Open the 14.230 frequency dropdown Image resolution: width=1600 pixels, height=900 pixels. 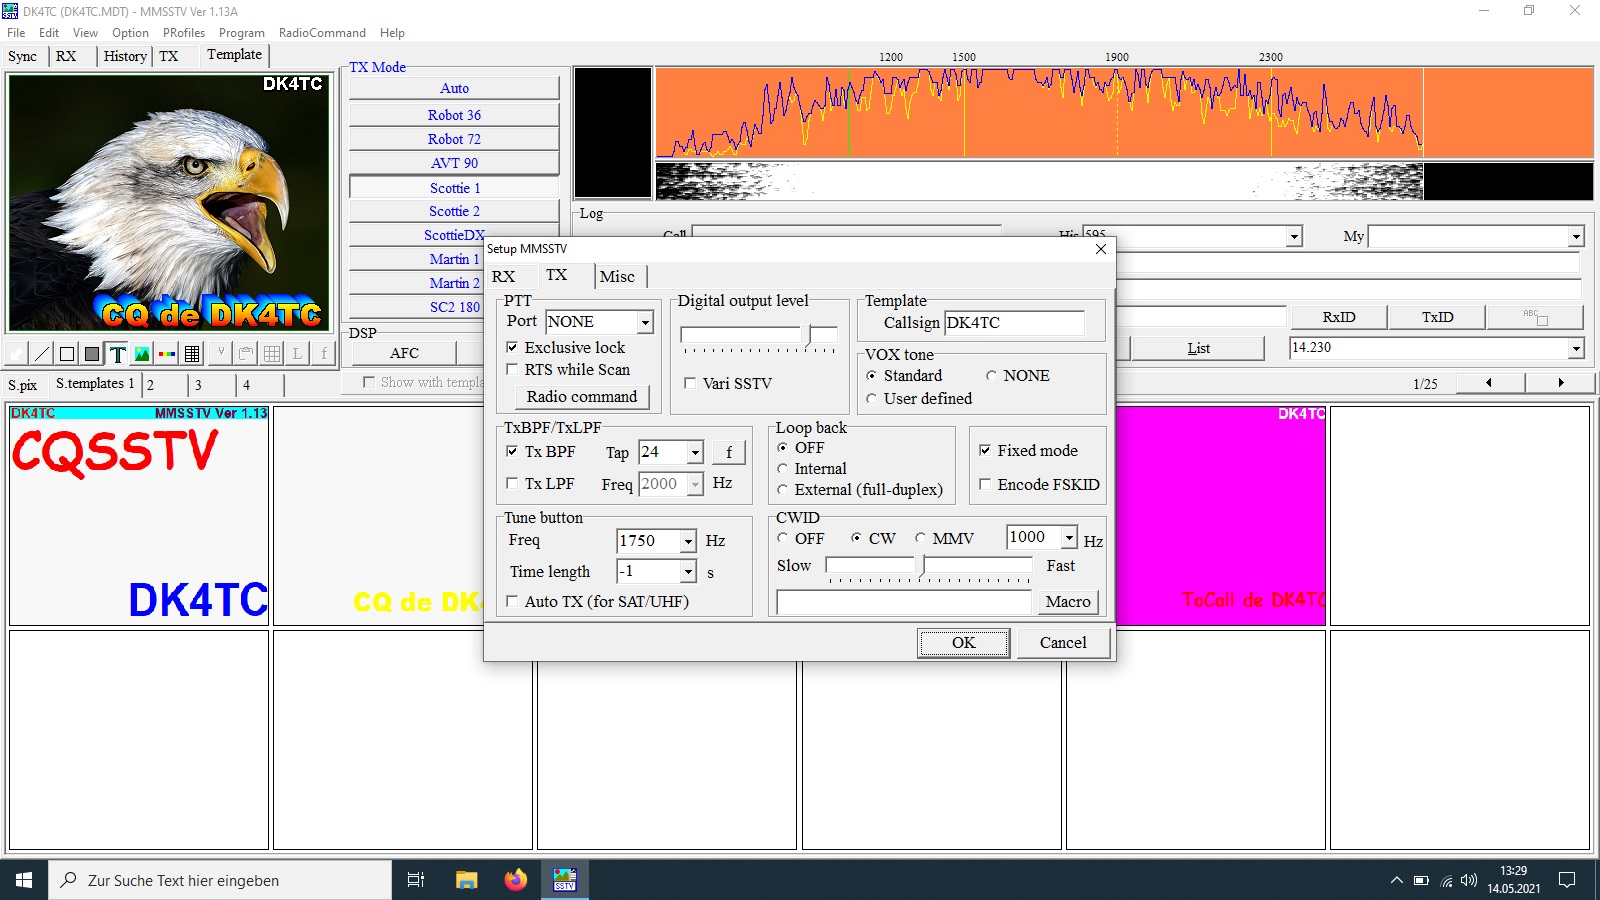pyautogui.click(x=1576, y=348)
